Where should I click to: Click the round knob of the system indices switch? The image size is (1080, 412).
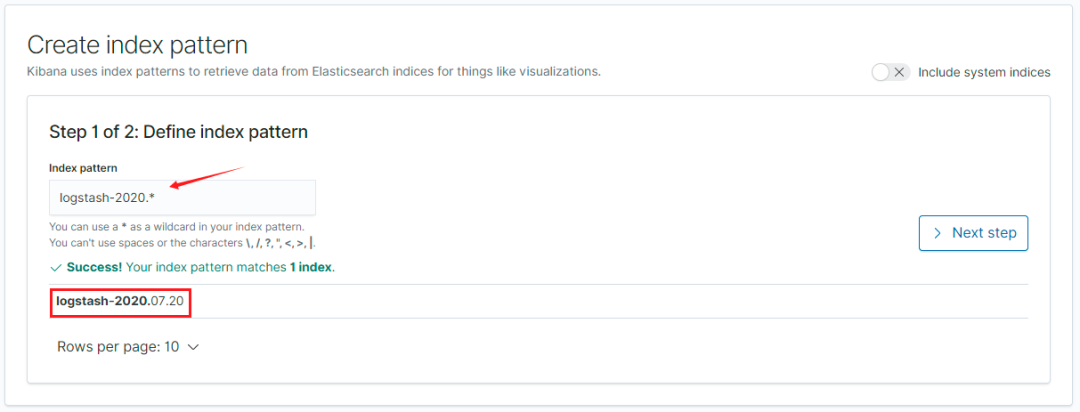tap(880, 72)
